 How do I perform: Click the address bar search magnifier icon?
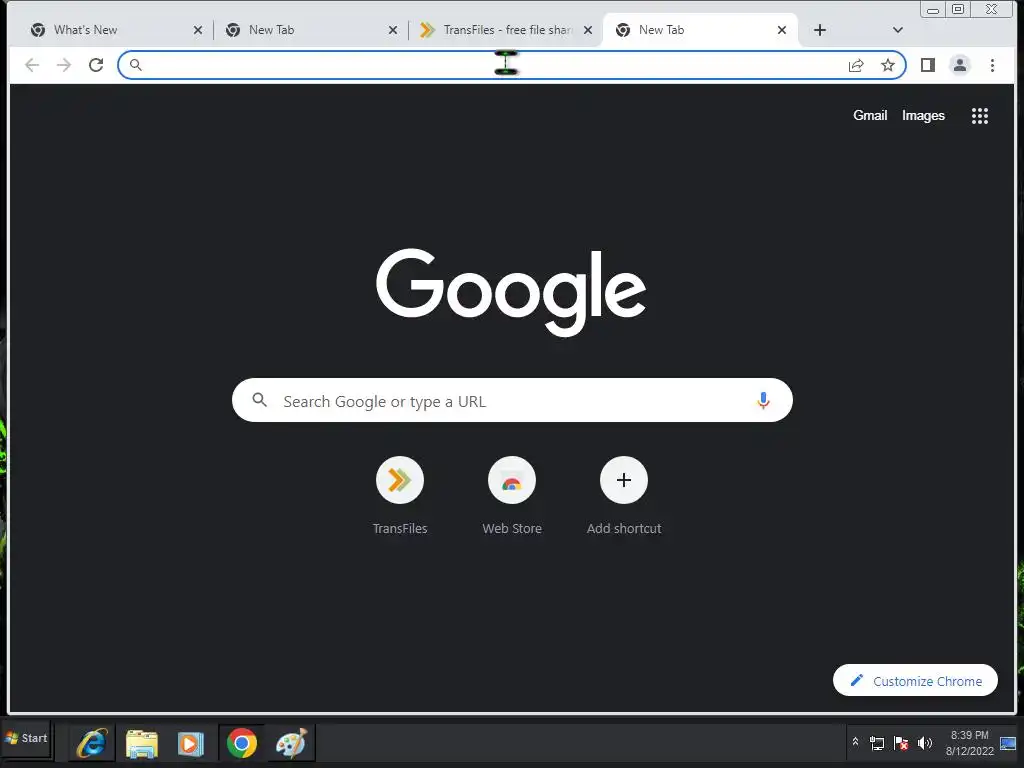pyautogui.click(x=135, y=65)
